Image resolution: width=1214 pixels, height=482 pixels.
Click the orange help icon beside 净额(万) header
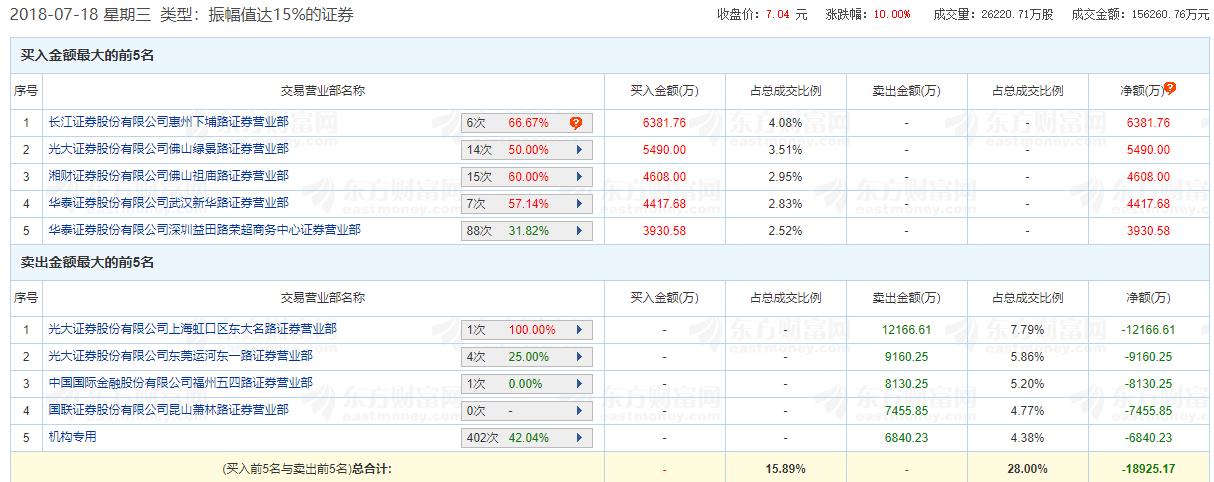click(1170, 88)
